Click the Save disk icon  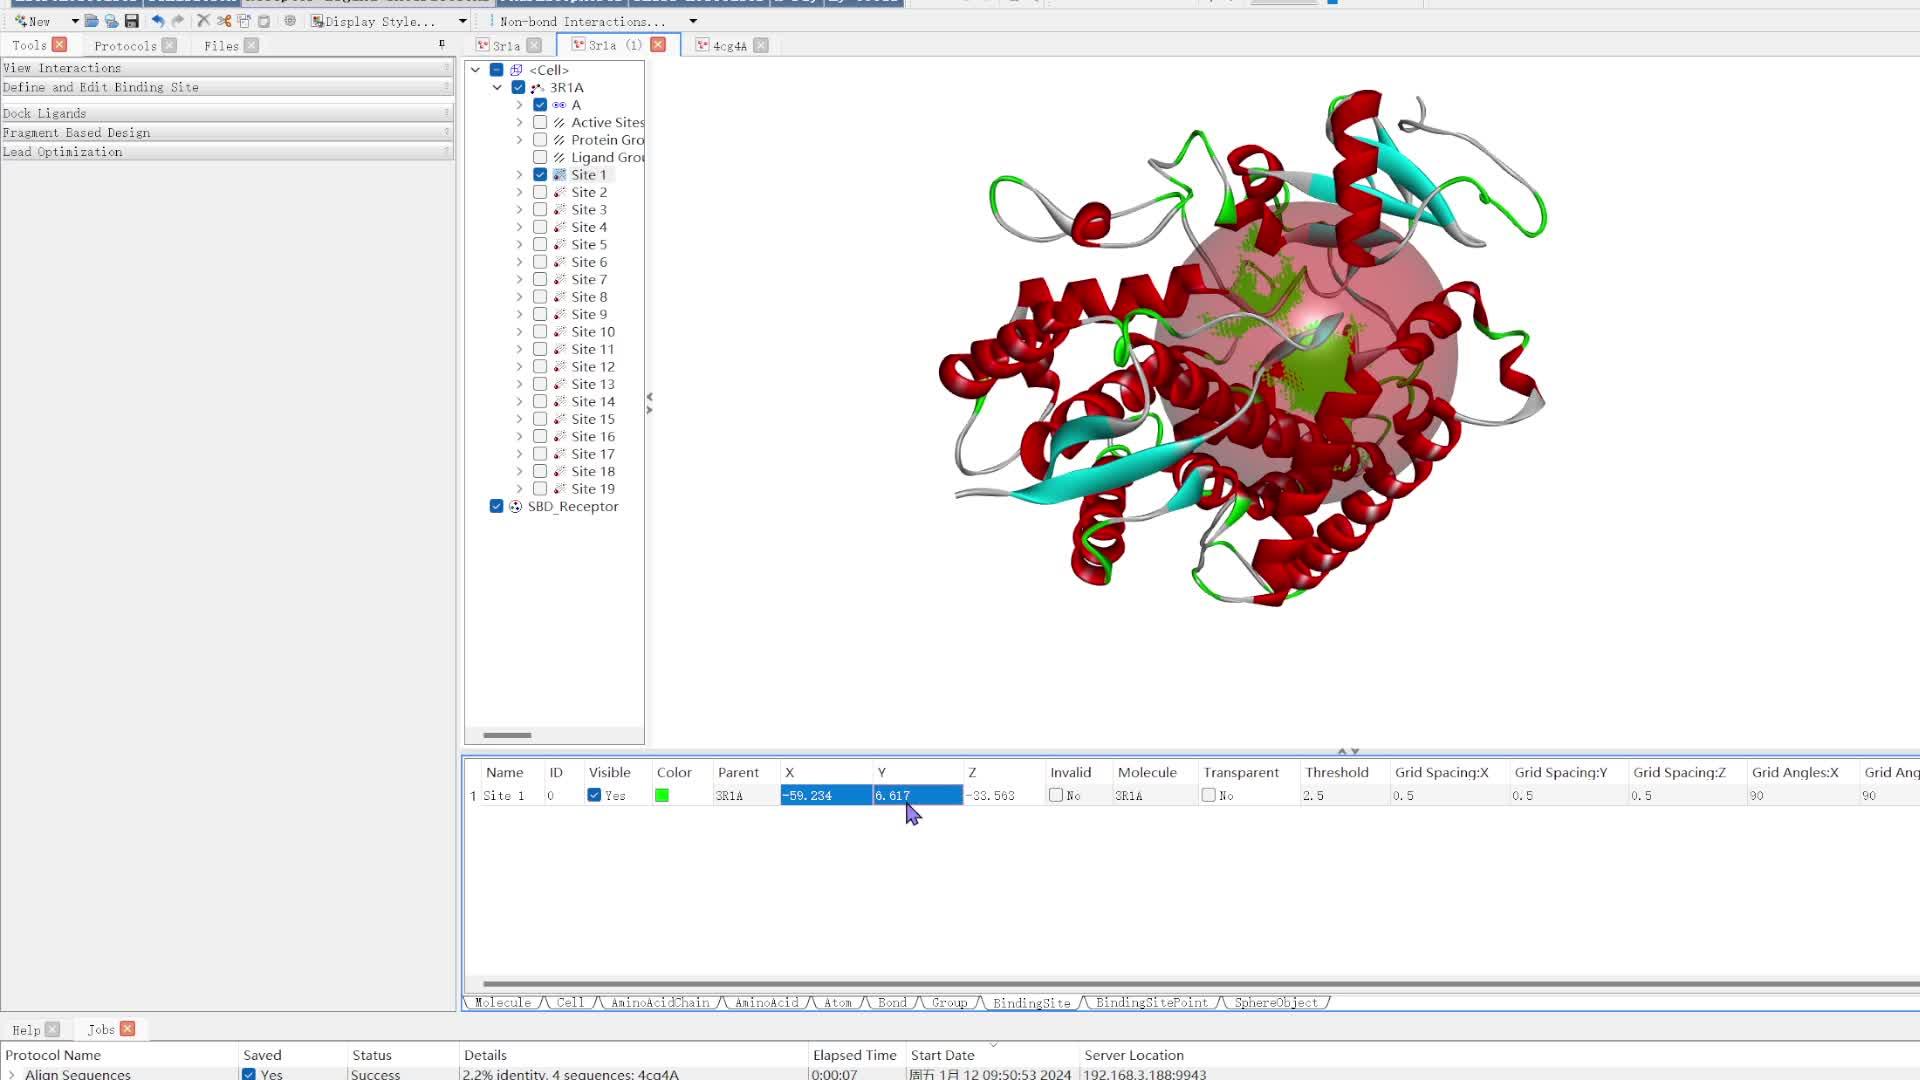click(x=131, y=21)
